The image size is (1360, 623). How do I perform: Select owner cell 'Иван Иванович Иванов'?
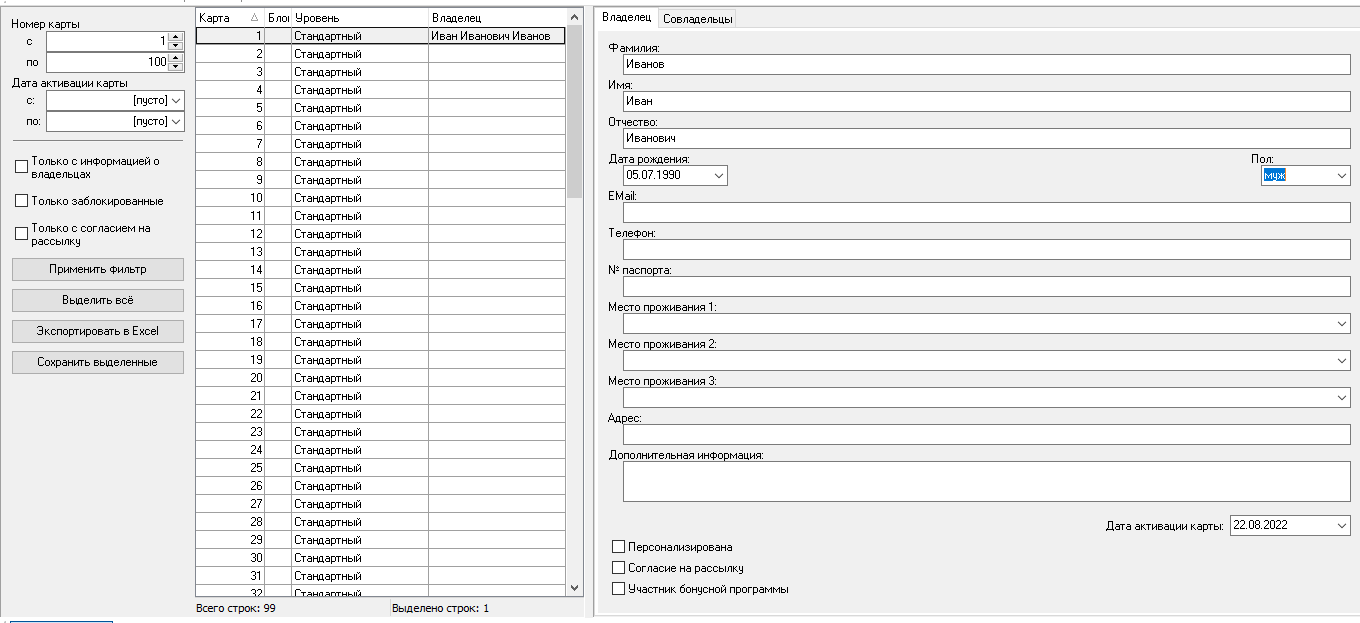[497, 36]
